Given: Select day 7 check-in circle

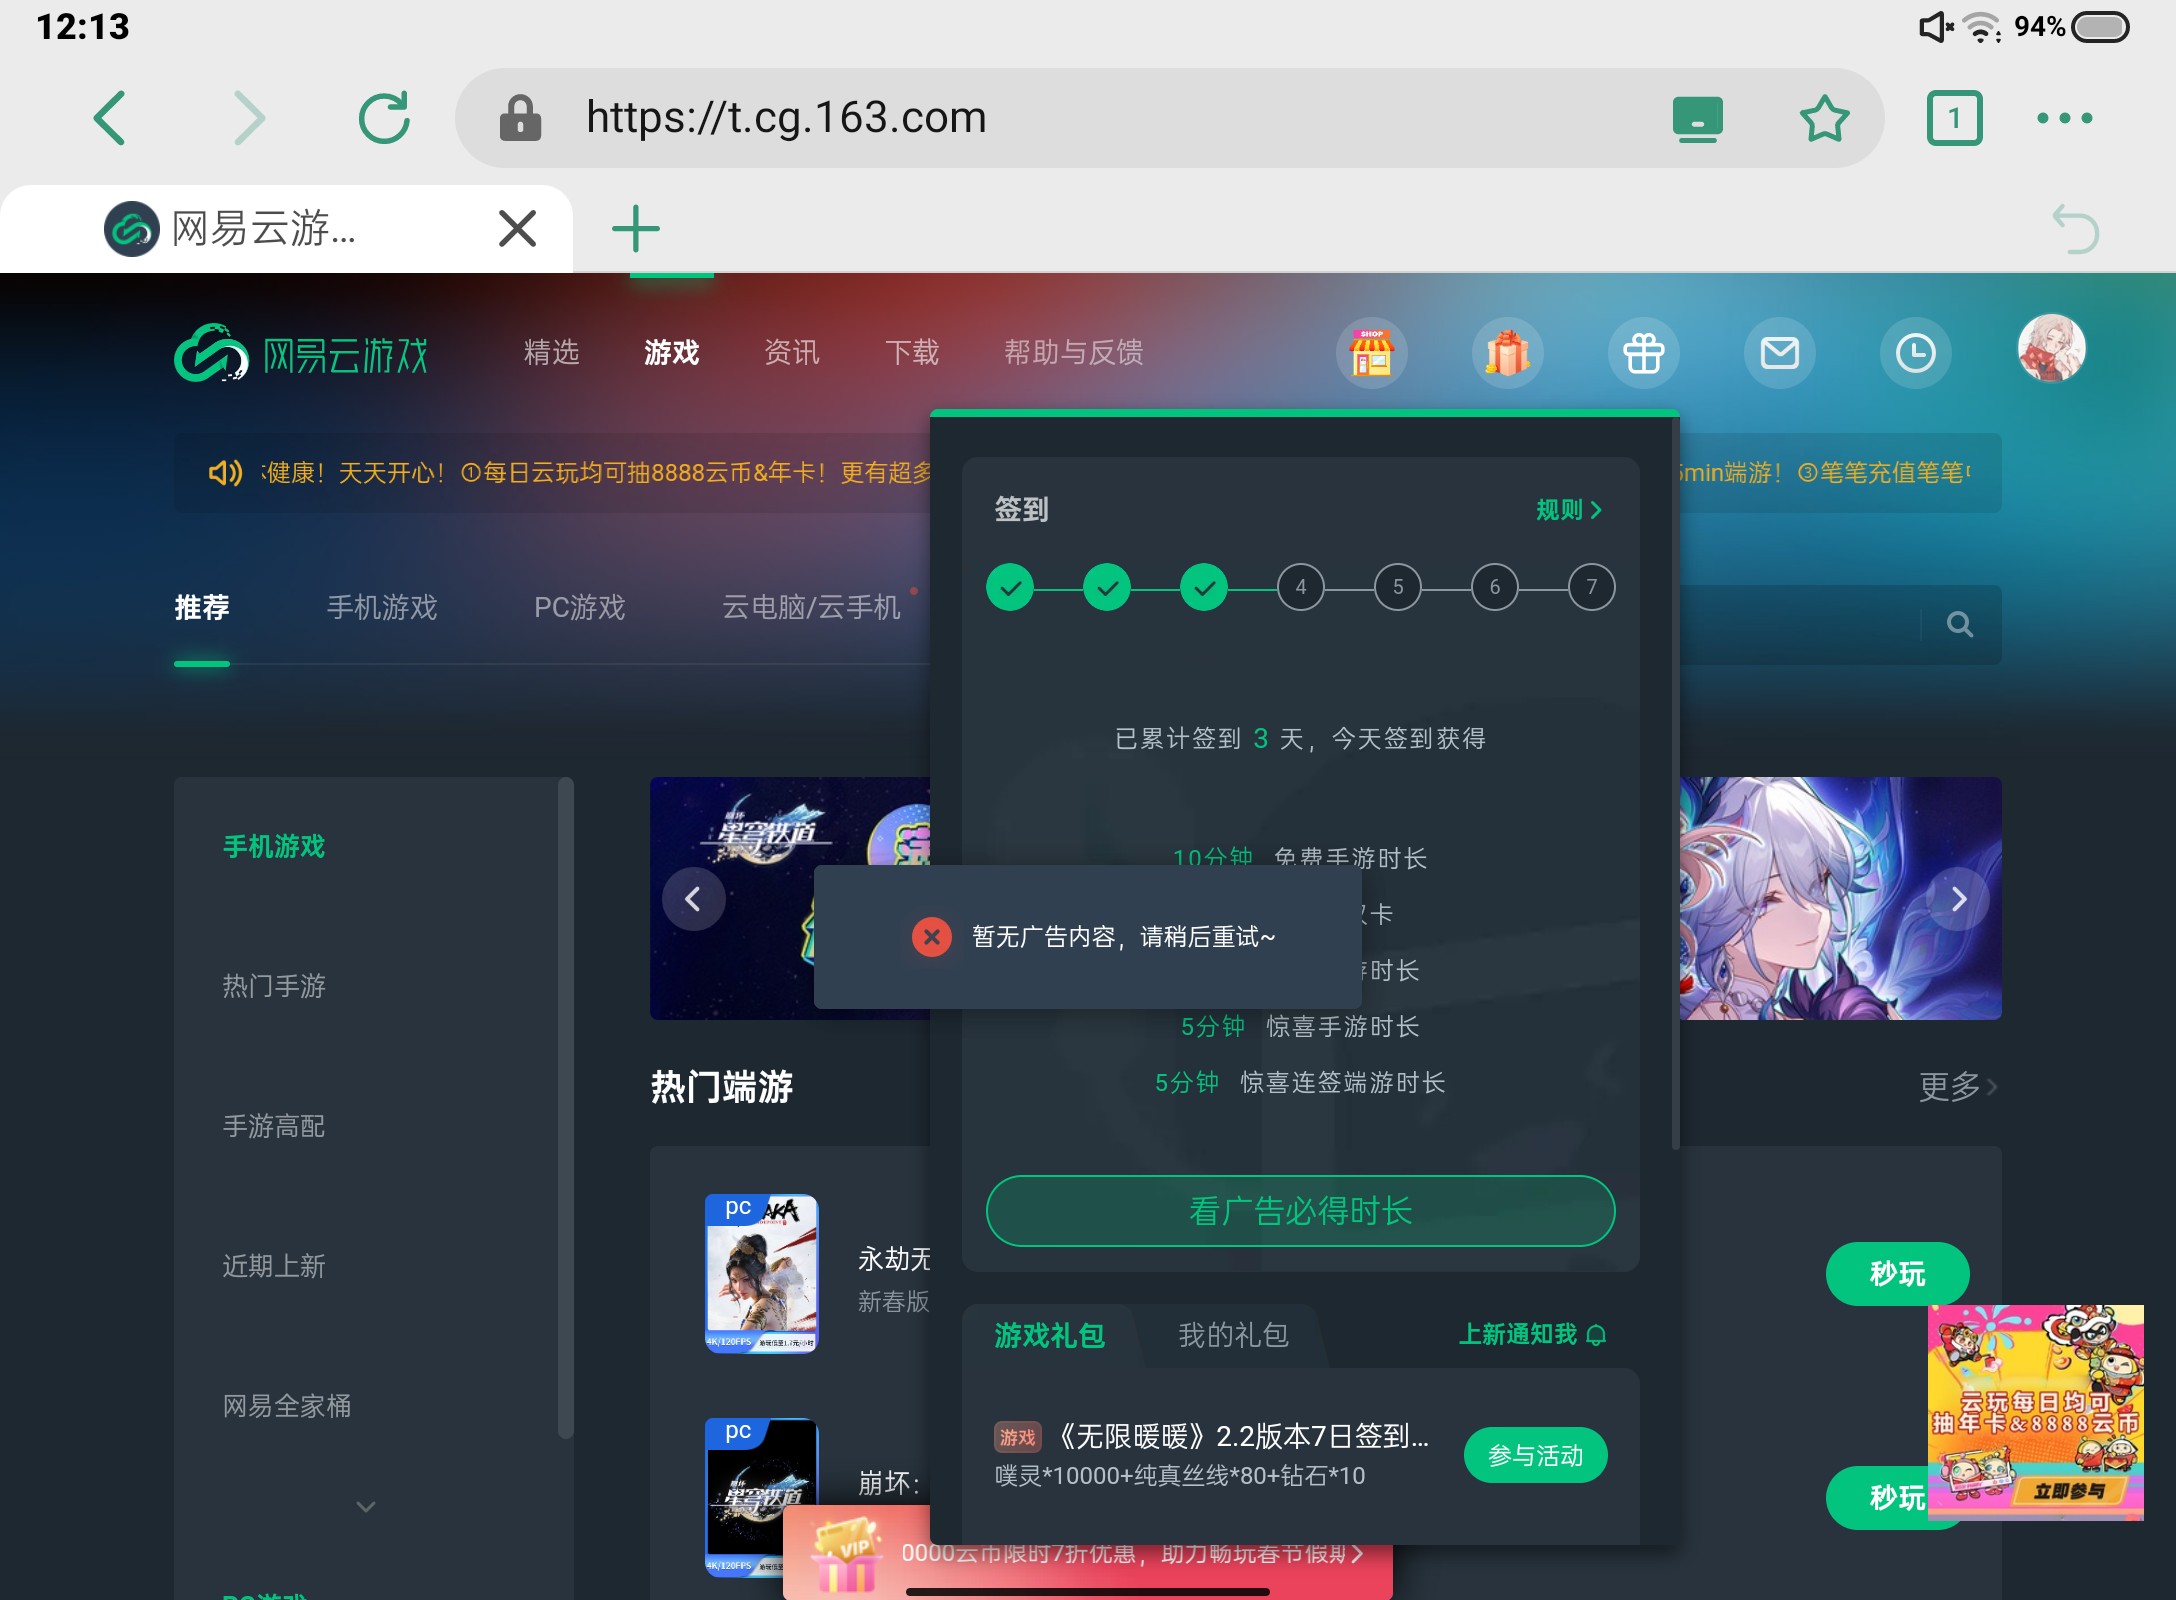Looking at the screenshot, I should pos(1591,587).
